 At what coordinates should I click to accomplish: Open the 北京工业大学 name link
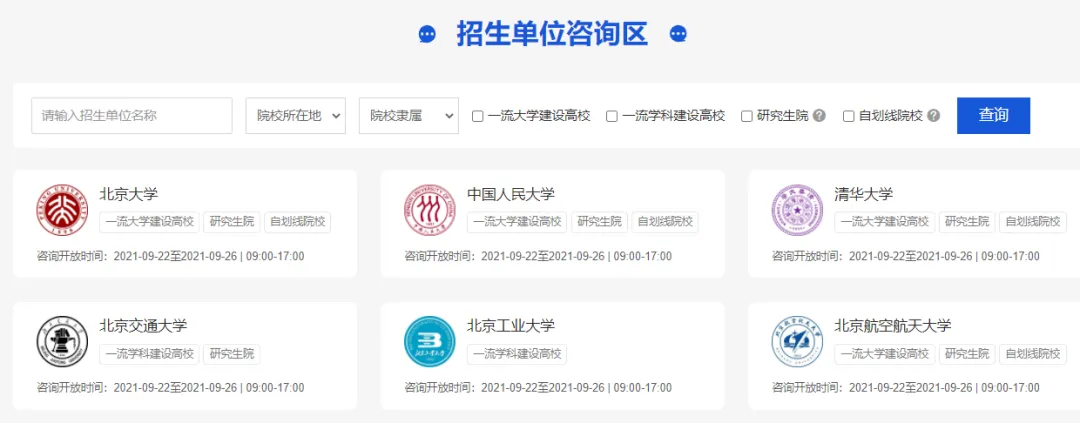coord(511,326)
